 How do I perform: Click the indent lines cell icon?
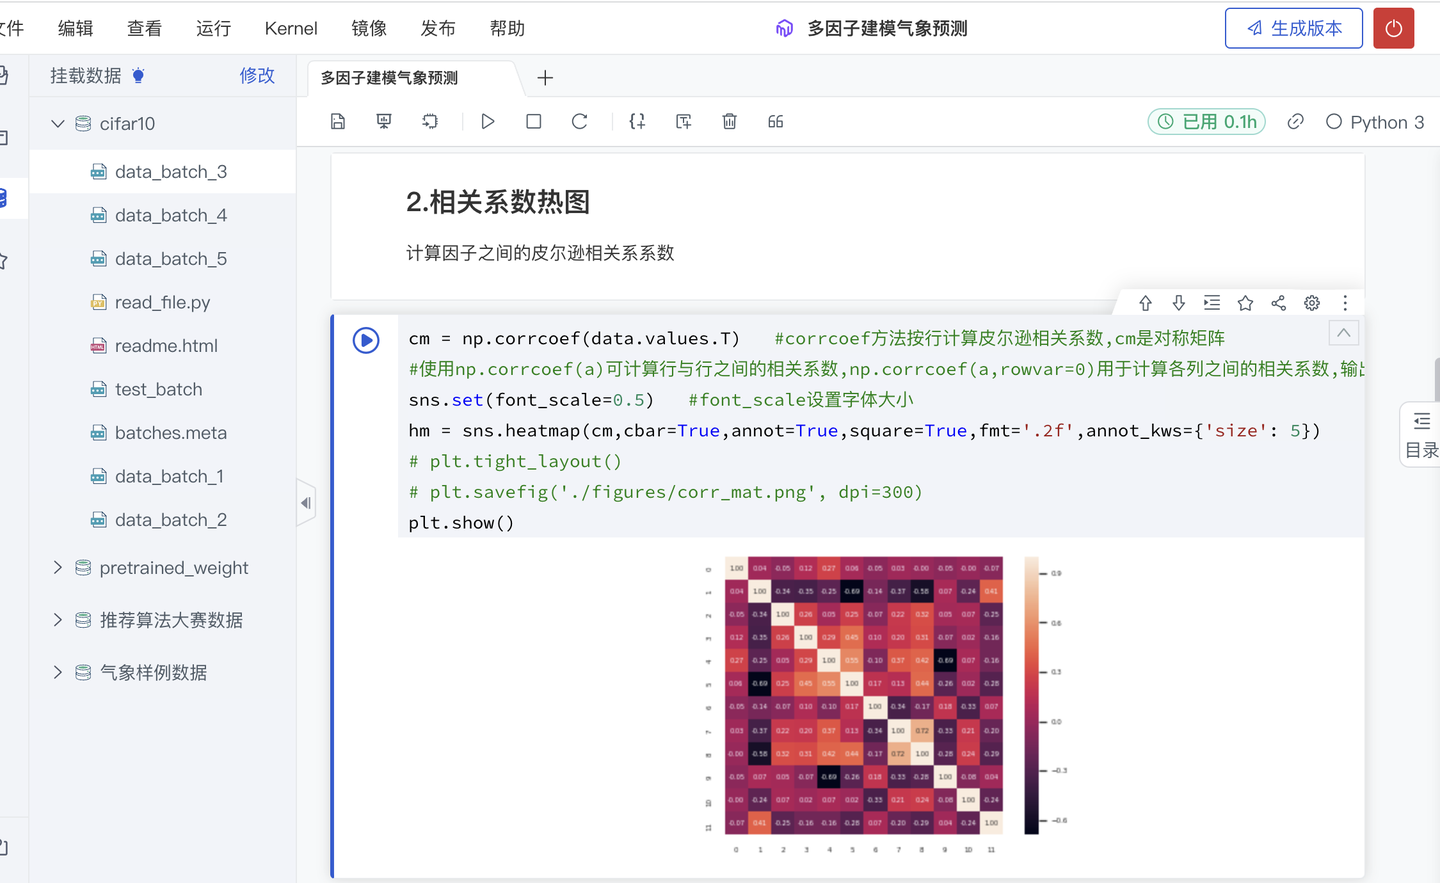tap(1212, 303)
